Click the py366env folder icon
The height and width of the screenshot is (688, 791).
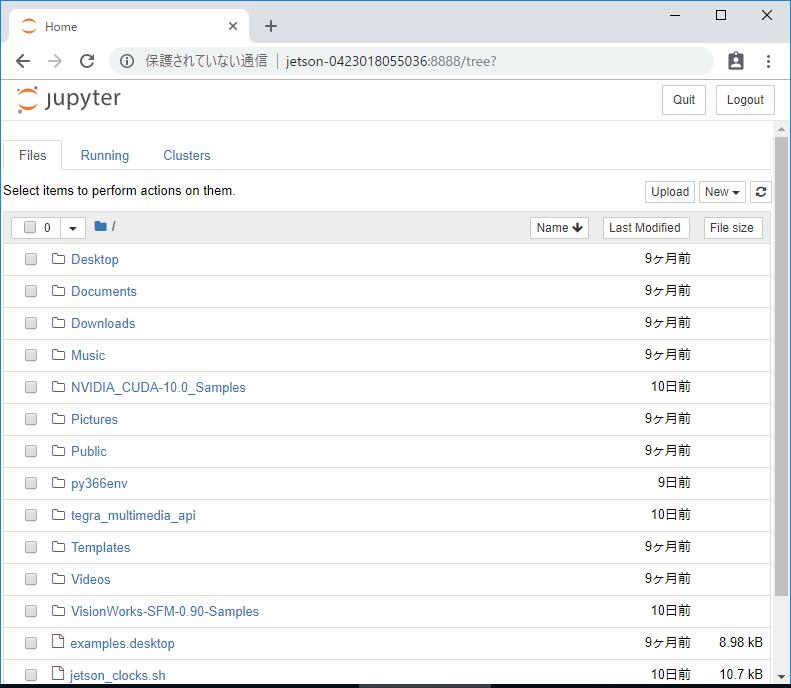pyautogui.click(x=59, y=483)
